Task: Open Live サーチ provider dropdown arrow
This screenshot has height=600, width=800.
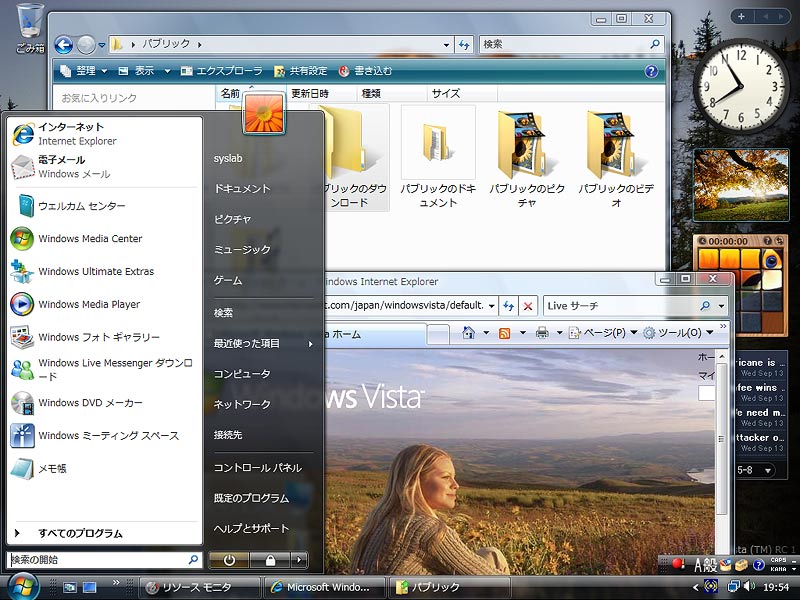Action: [x=721, y=306]
